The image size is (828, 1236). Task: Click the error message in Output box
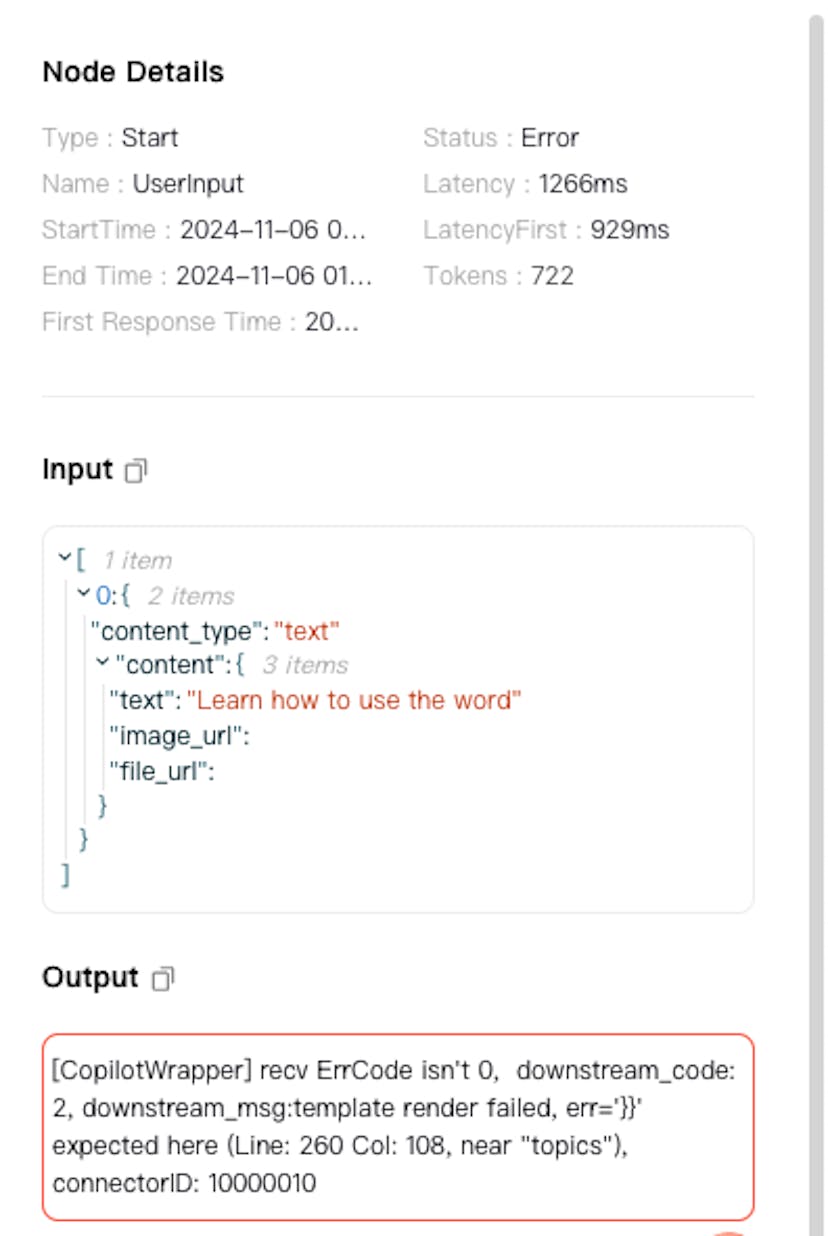point(398,1127)
